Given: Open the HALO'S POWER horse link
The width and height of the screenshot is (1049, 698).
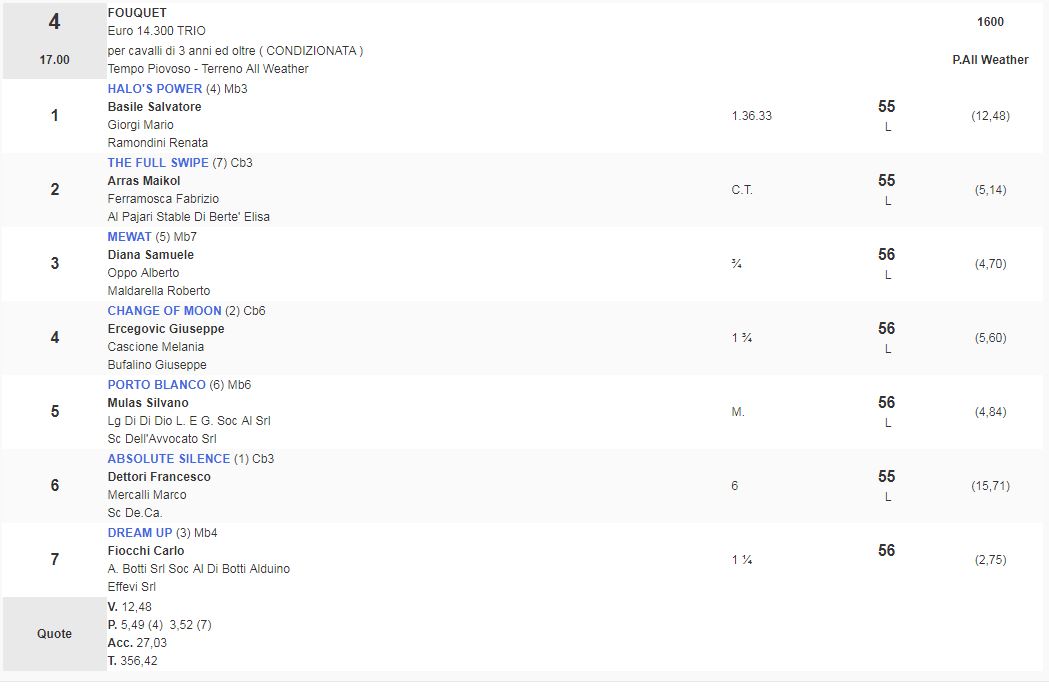Looking at the screenshot, I should coord(154,89).
